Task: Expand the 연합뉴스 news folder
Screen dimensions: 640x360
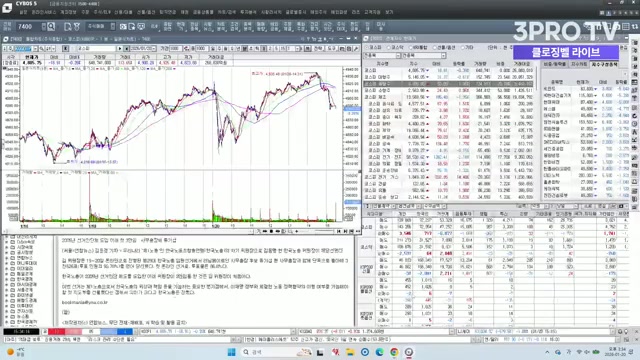Action: [x=7, y=258]
